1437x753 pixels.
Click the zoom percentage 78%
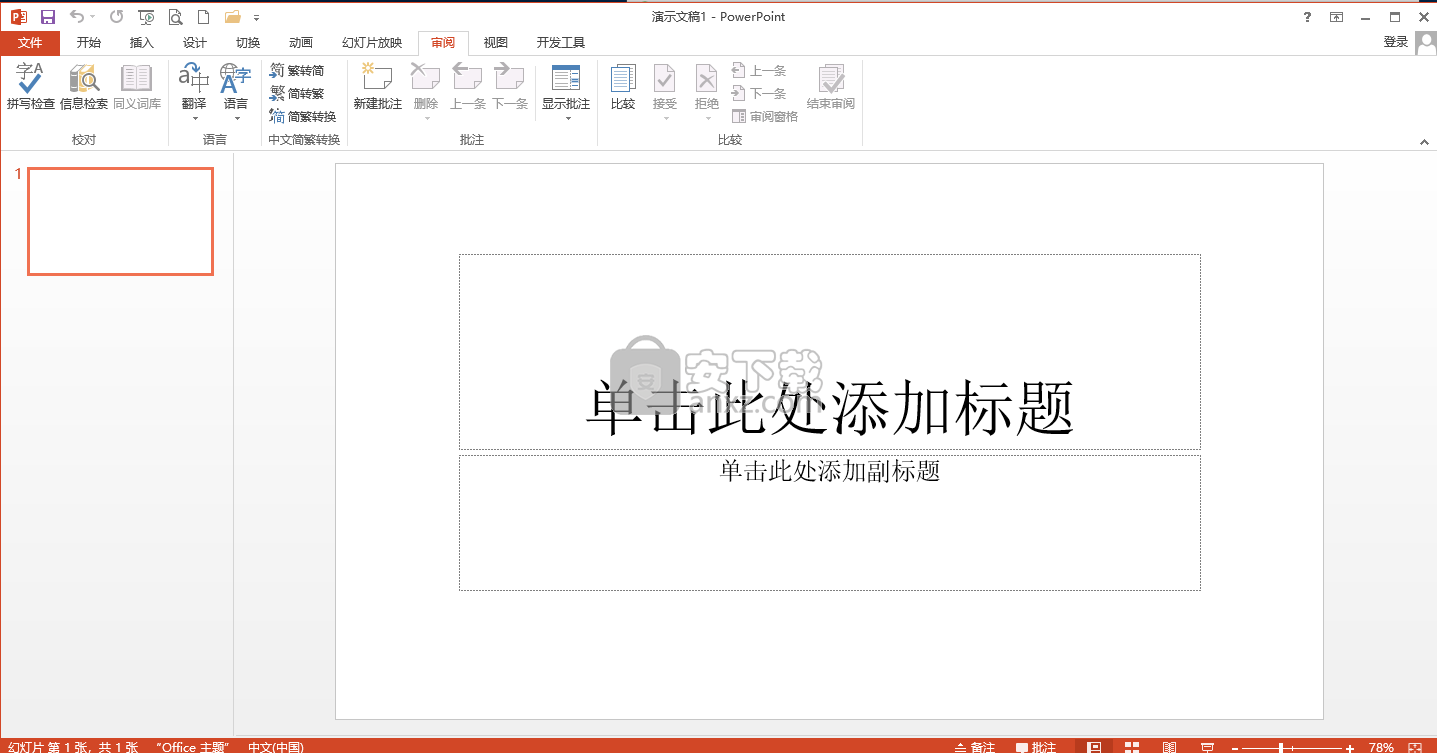1382,747
